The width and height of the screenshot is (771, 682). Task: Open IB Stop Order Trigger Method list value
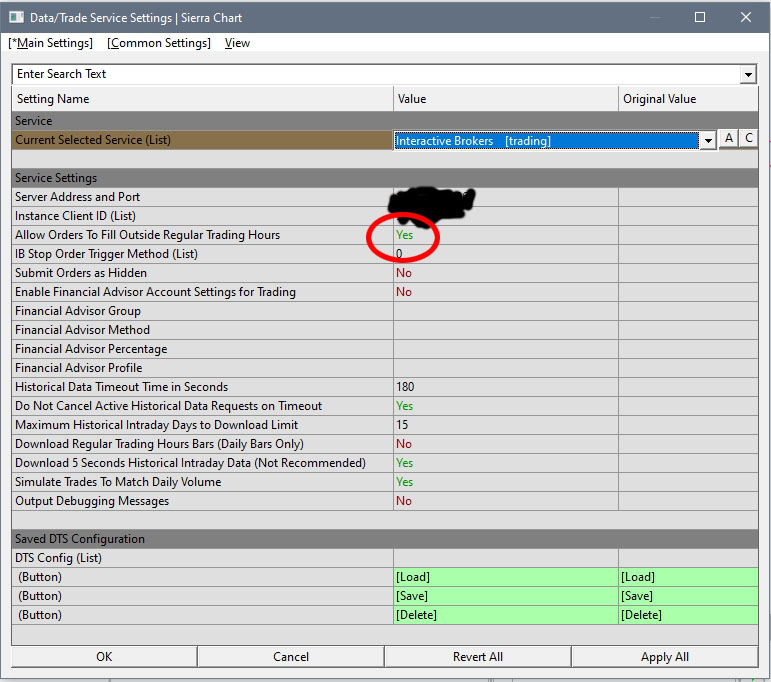pyautogui.click(x=505, y=254)
